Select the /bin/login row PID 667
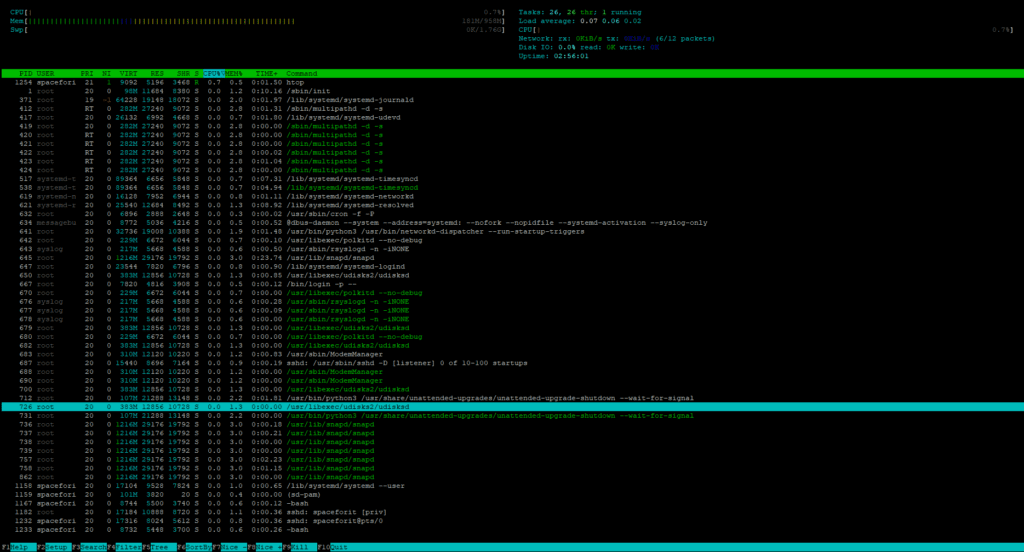1024x552 pixels. coord(512,284)
